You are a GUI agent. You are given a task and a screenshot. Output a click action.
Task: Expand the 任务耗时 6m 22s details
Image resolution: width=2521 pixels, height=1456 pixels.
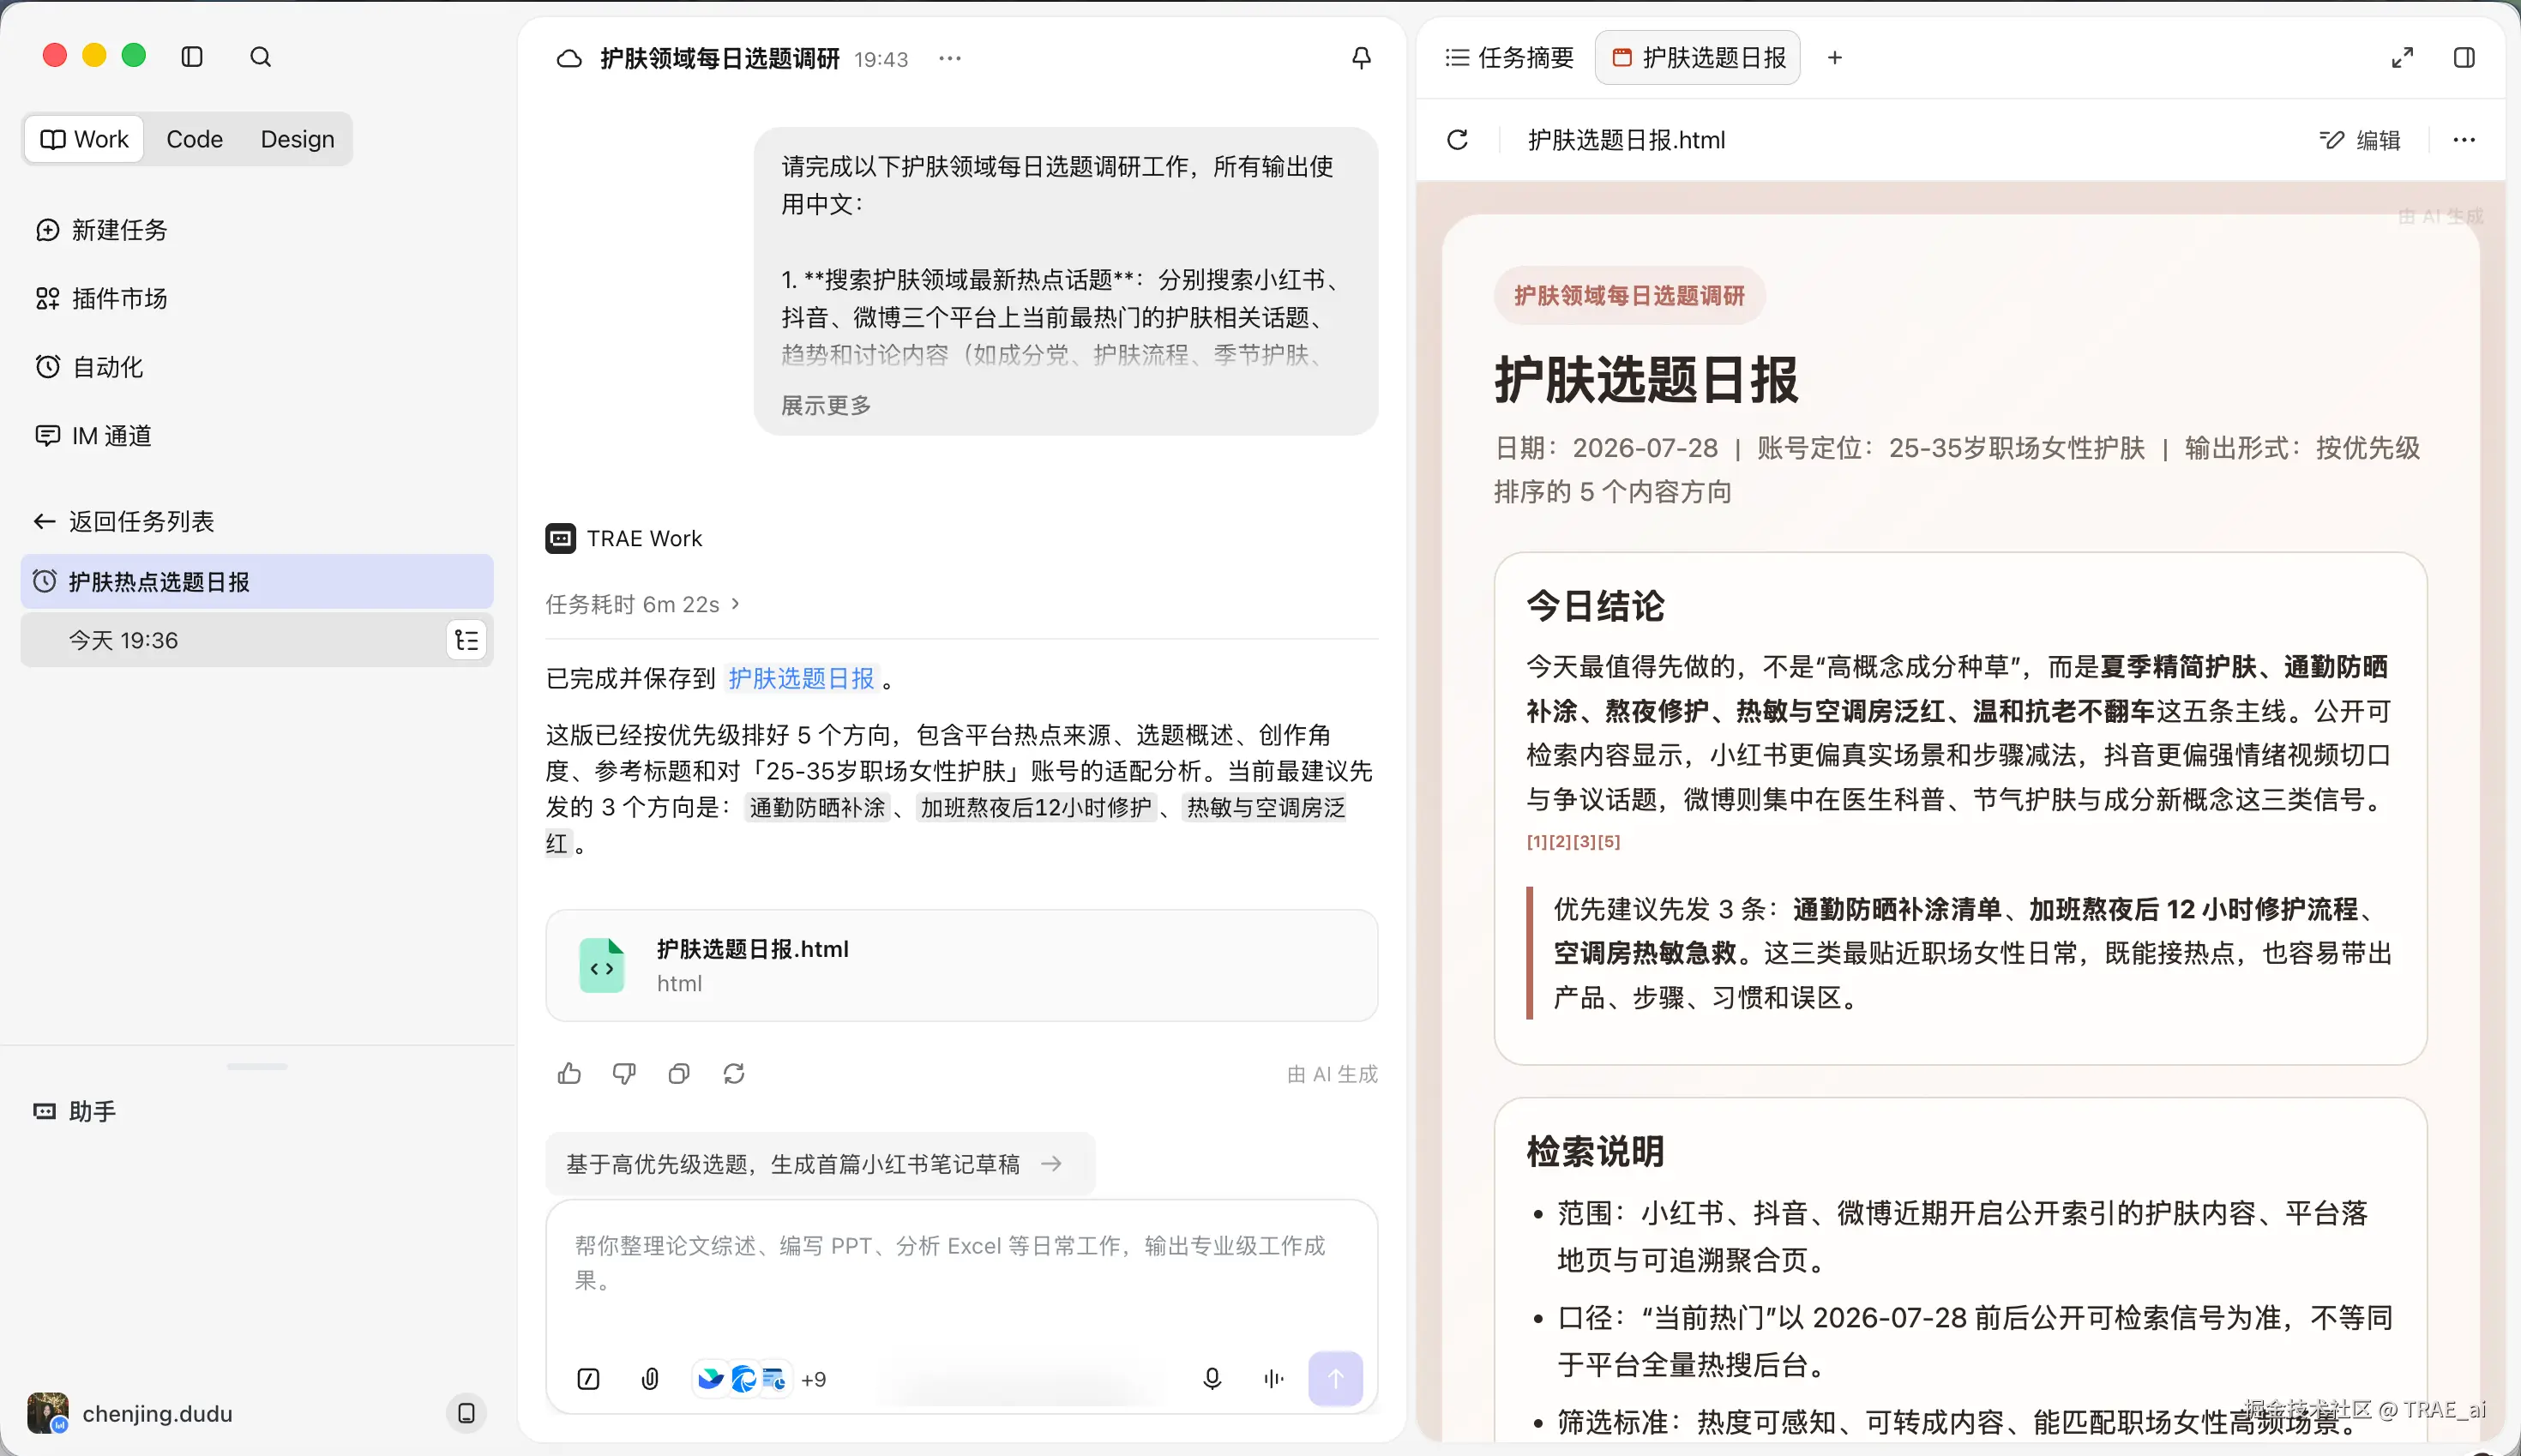[642, 604]
